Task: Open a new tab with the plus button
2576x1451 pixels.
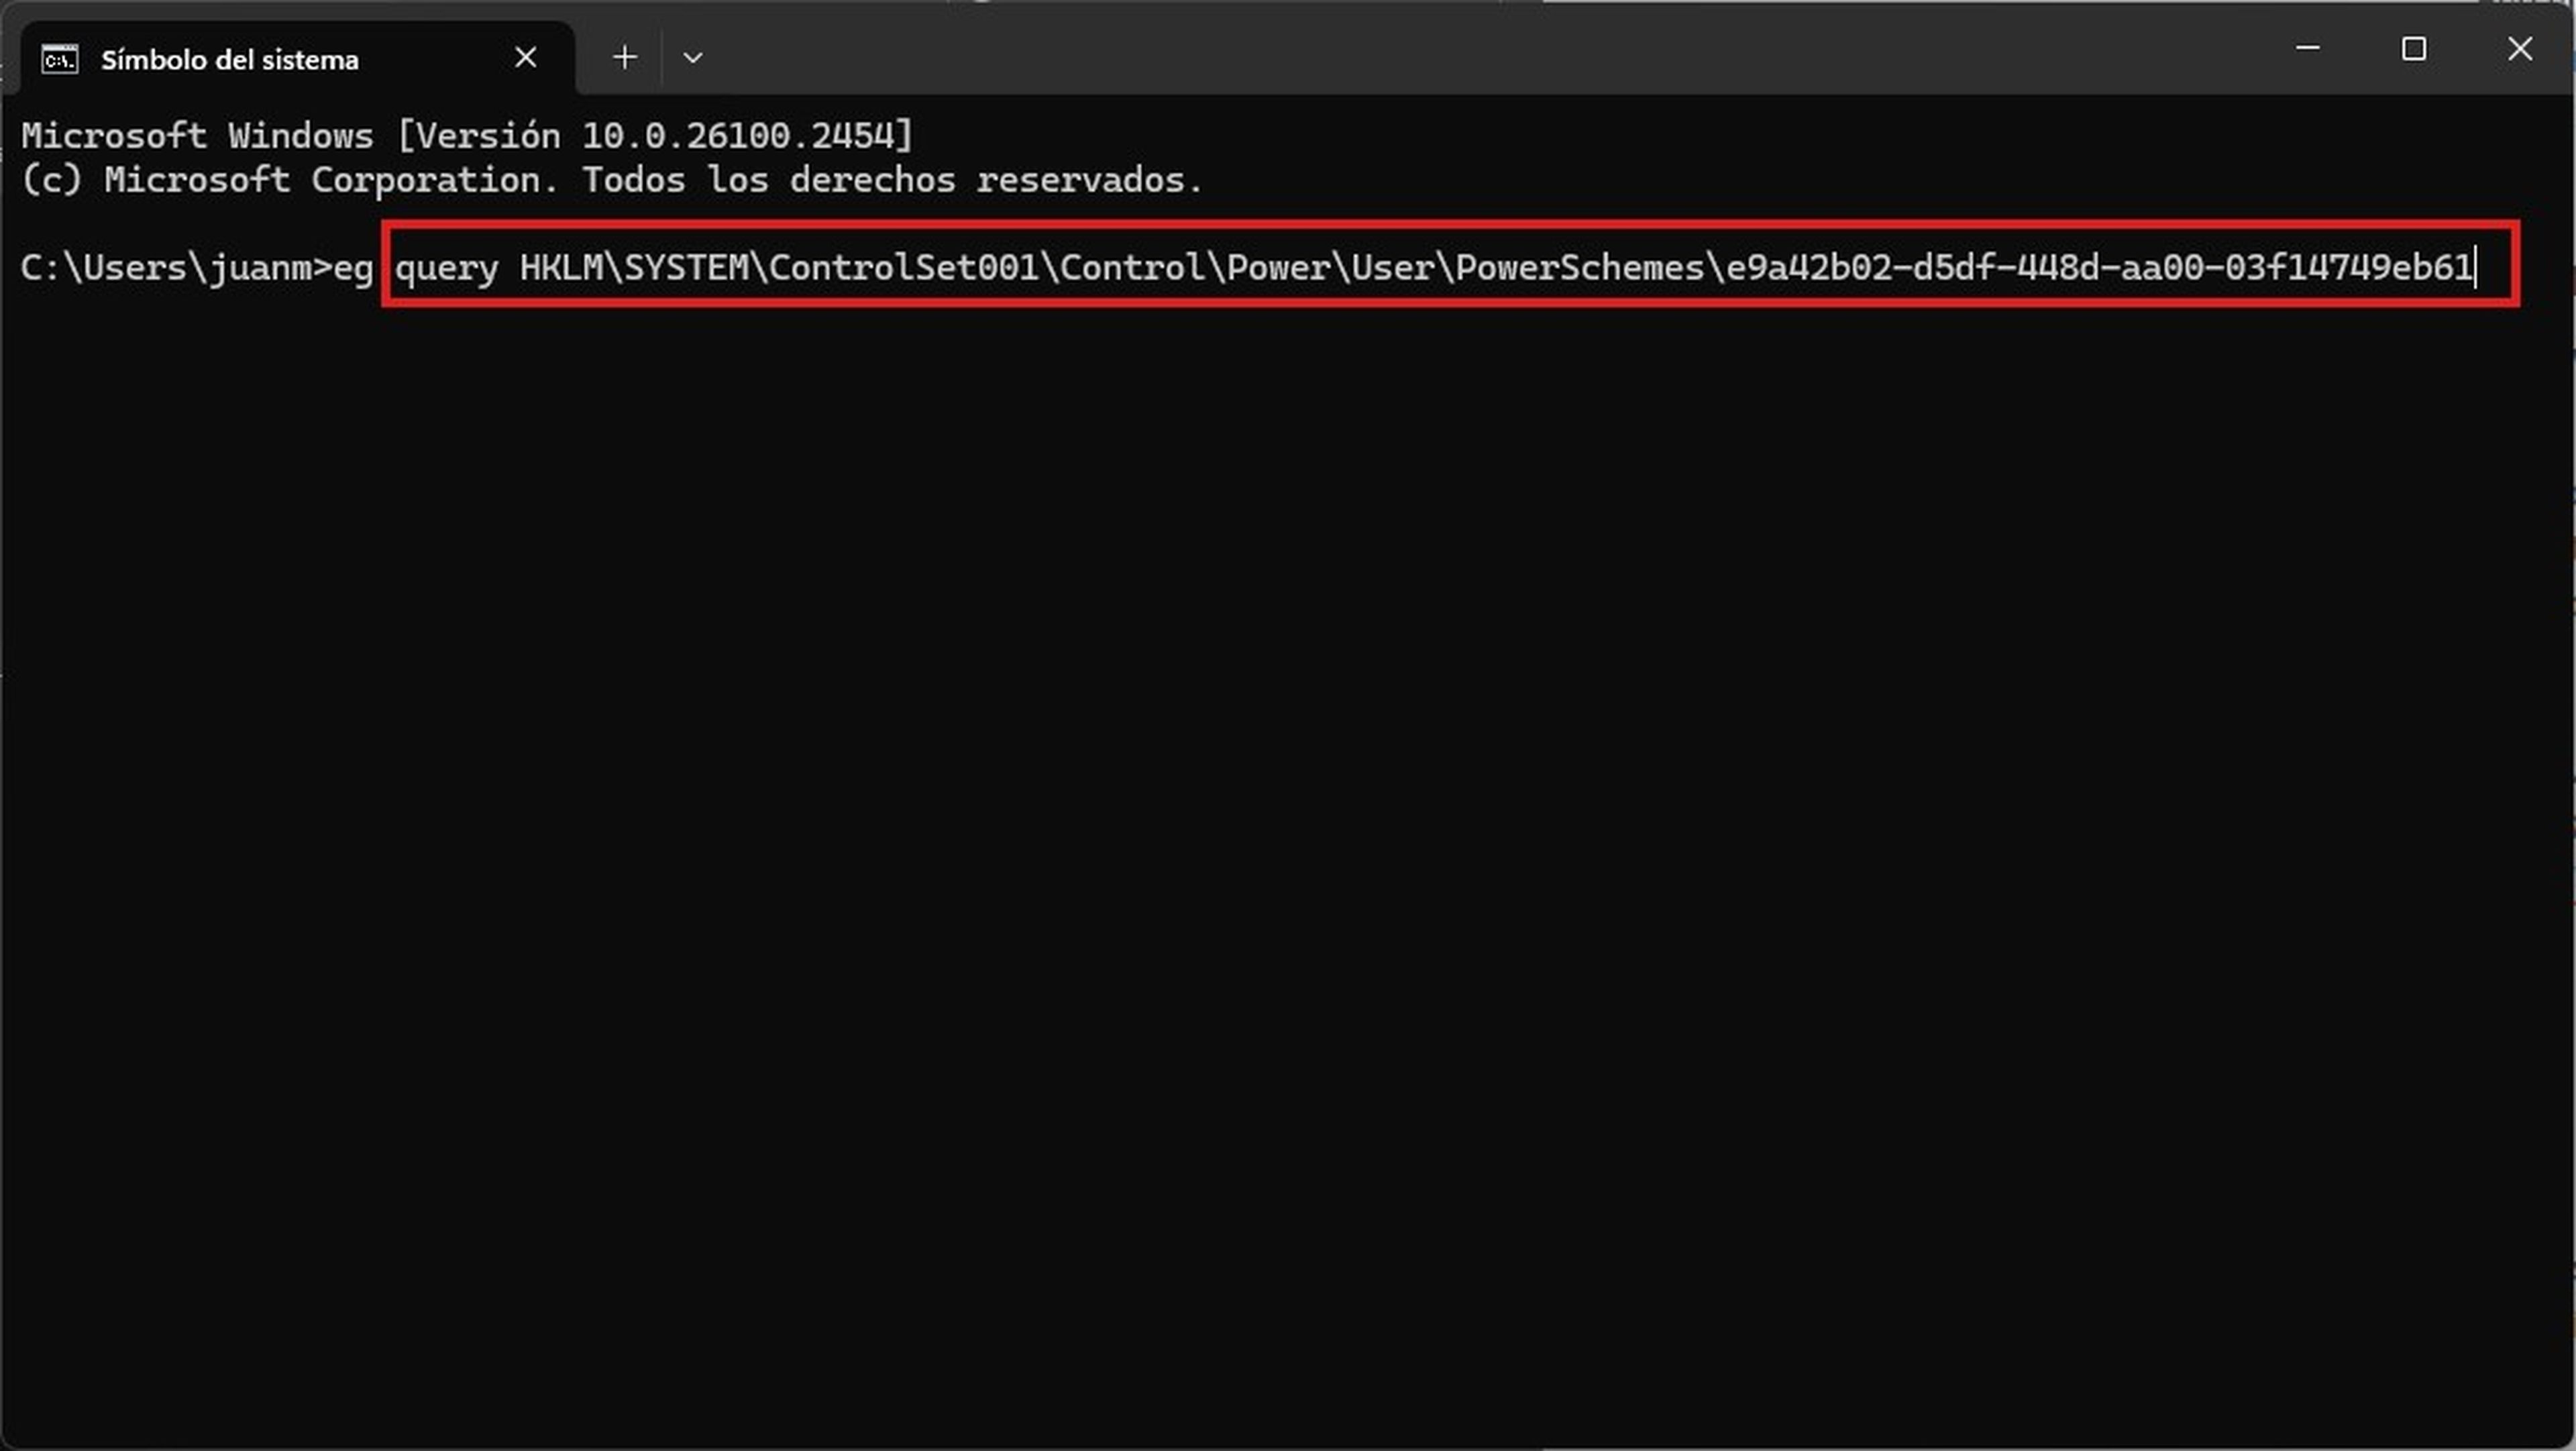Action: tap(625, 58)
